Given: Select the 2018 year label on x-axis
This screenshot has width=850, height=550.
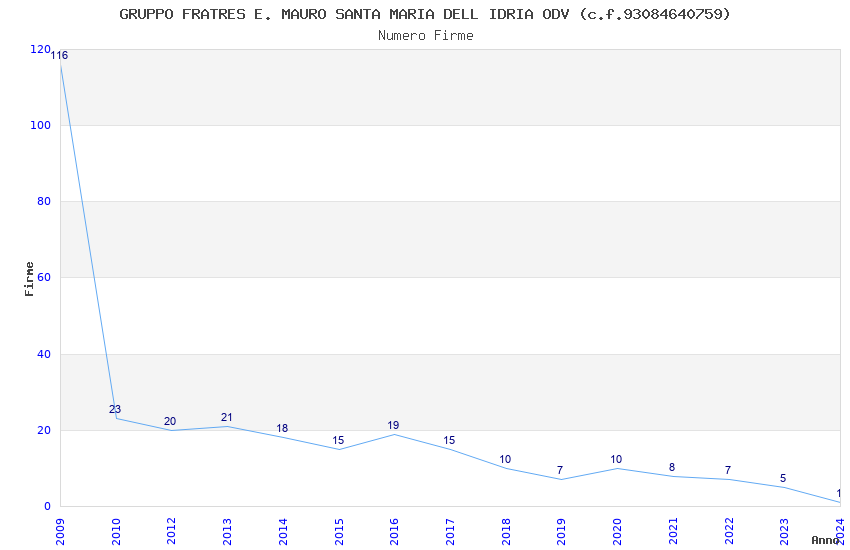Looking at the screenshot, I should click(x=506, y=532).
